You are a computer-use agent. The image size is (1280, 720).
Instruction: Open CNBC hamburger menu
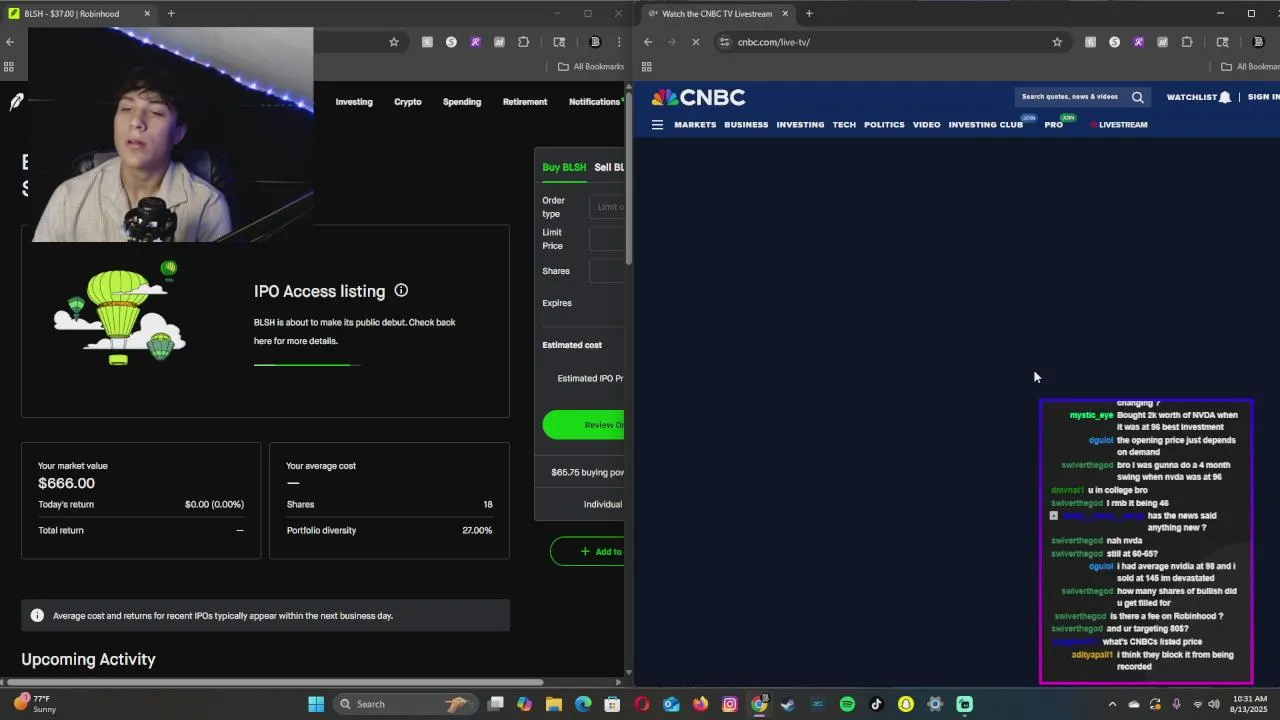pyautogui.click(x=657, y=125)
